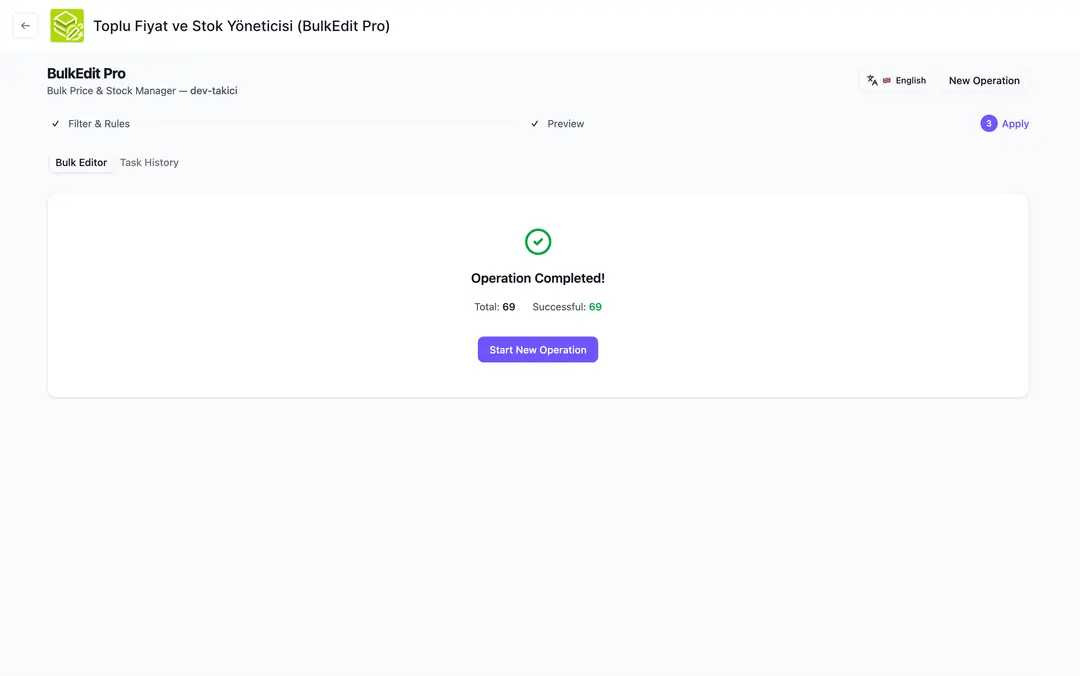The image size is (1080, 676).
Task: Click the translate language icon
Action: pyautogui.click(x=872, y=81)
